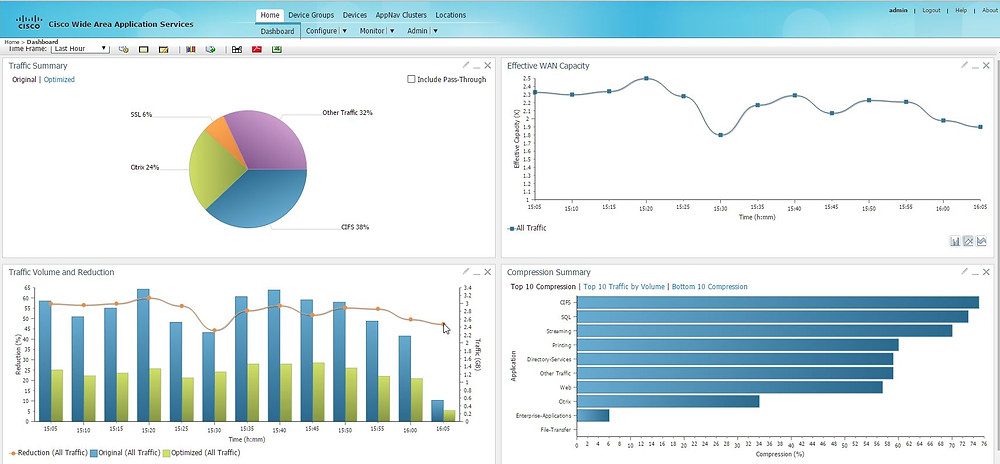Open the Device Groups tab
This screenshot has height=464, width=1000.
click(x=311, y=15)
